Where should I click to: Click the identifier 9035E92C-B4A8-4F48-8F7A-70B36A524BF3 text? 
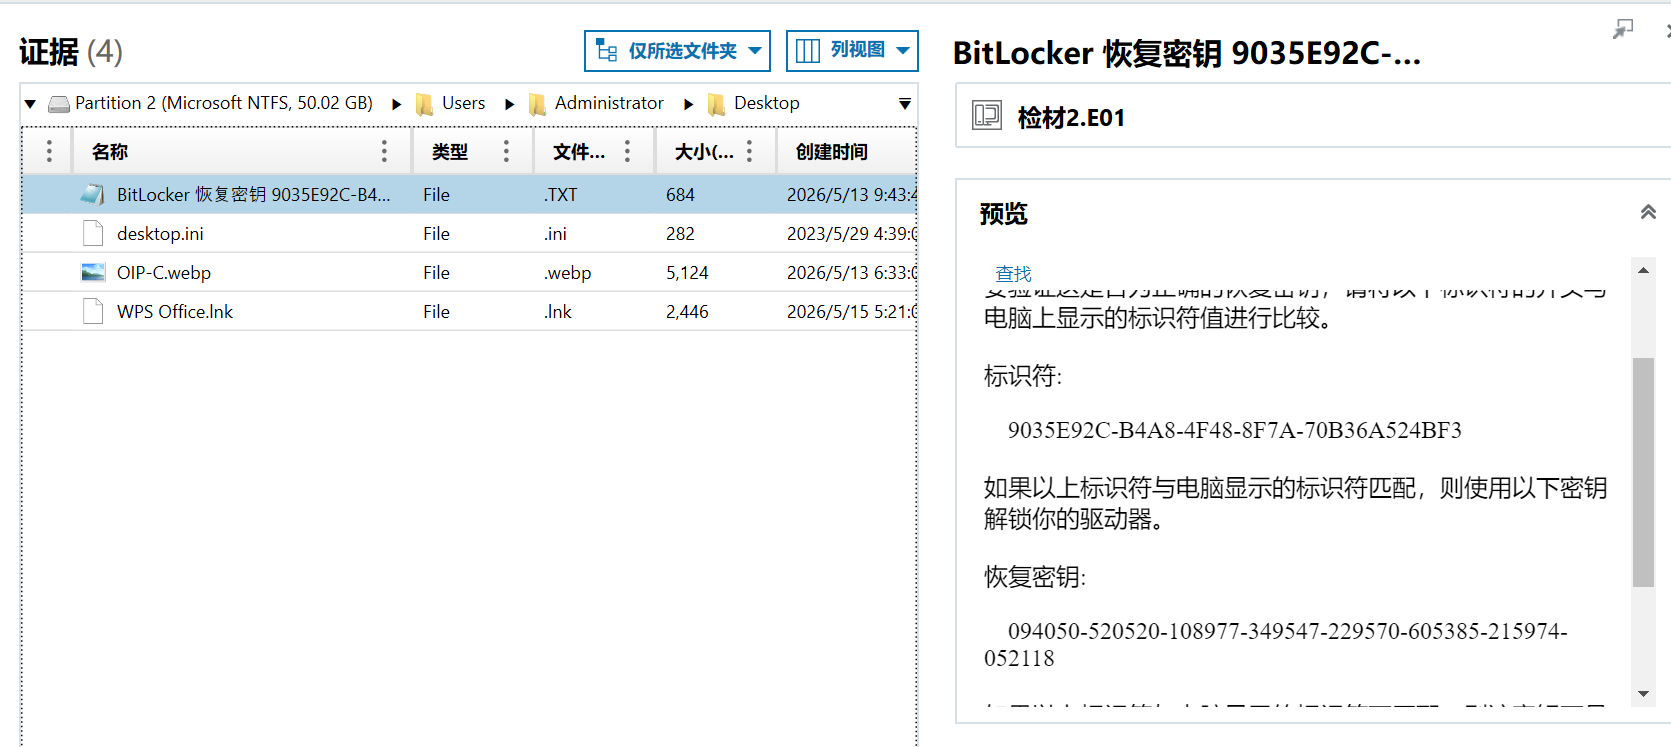(x=1234, y=430)
